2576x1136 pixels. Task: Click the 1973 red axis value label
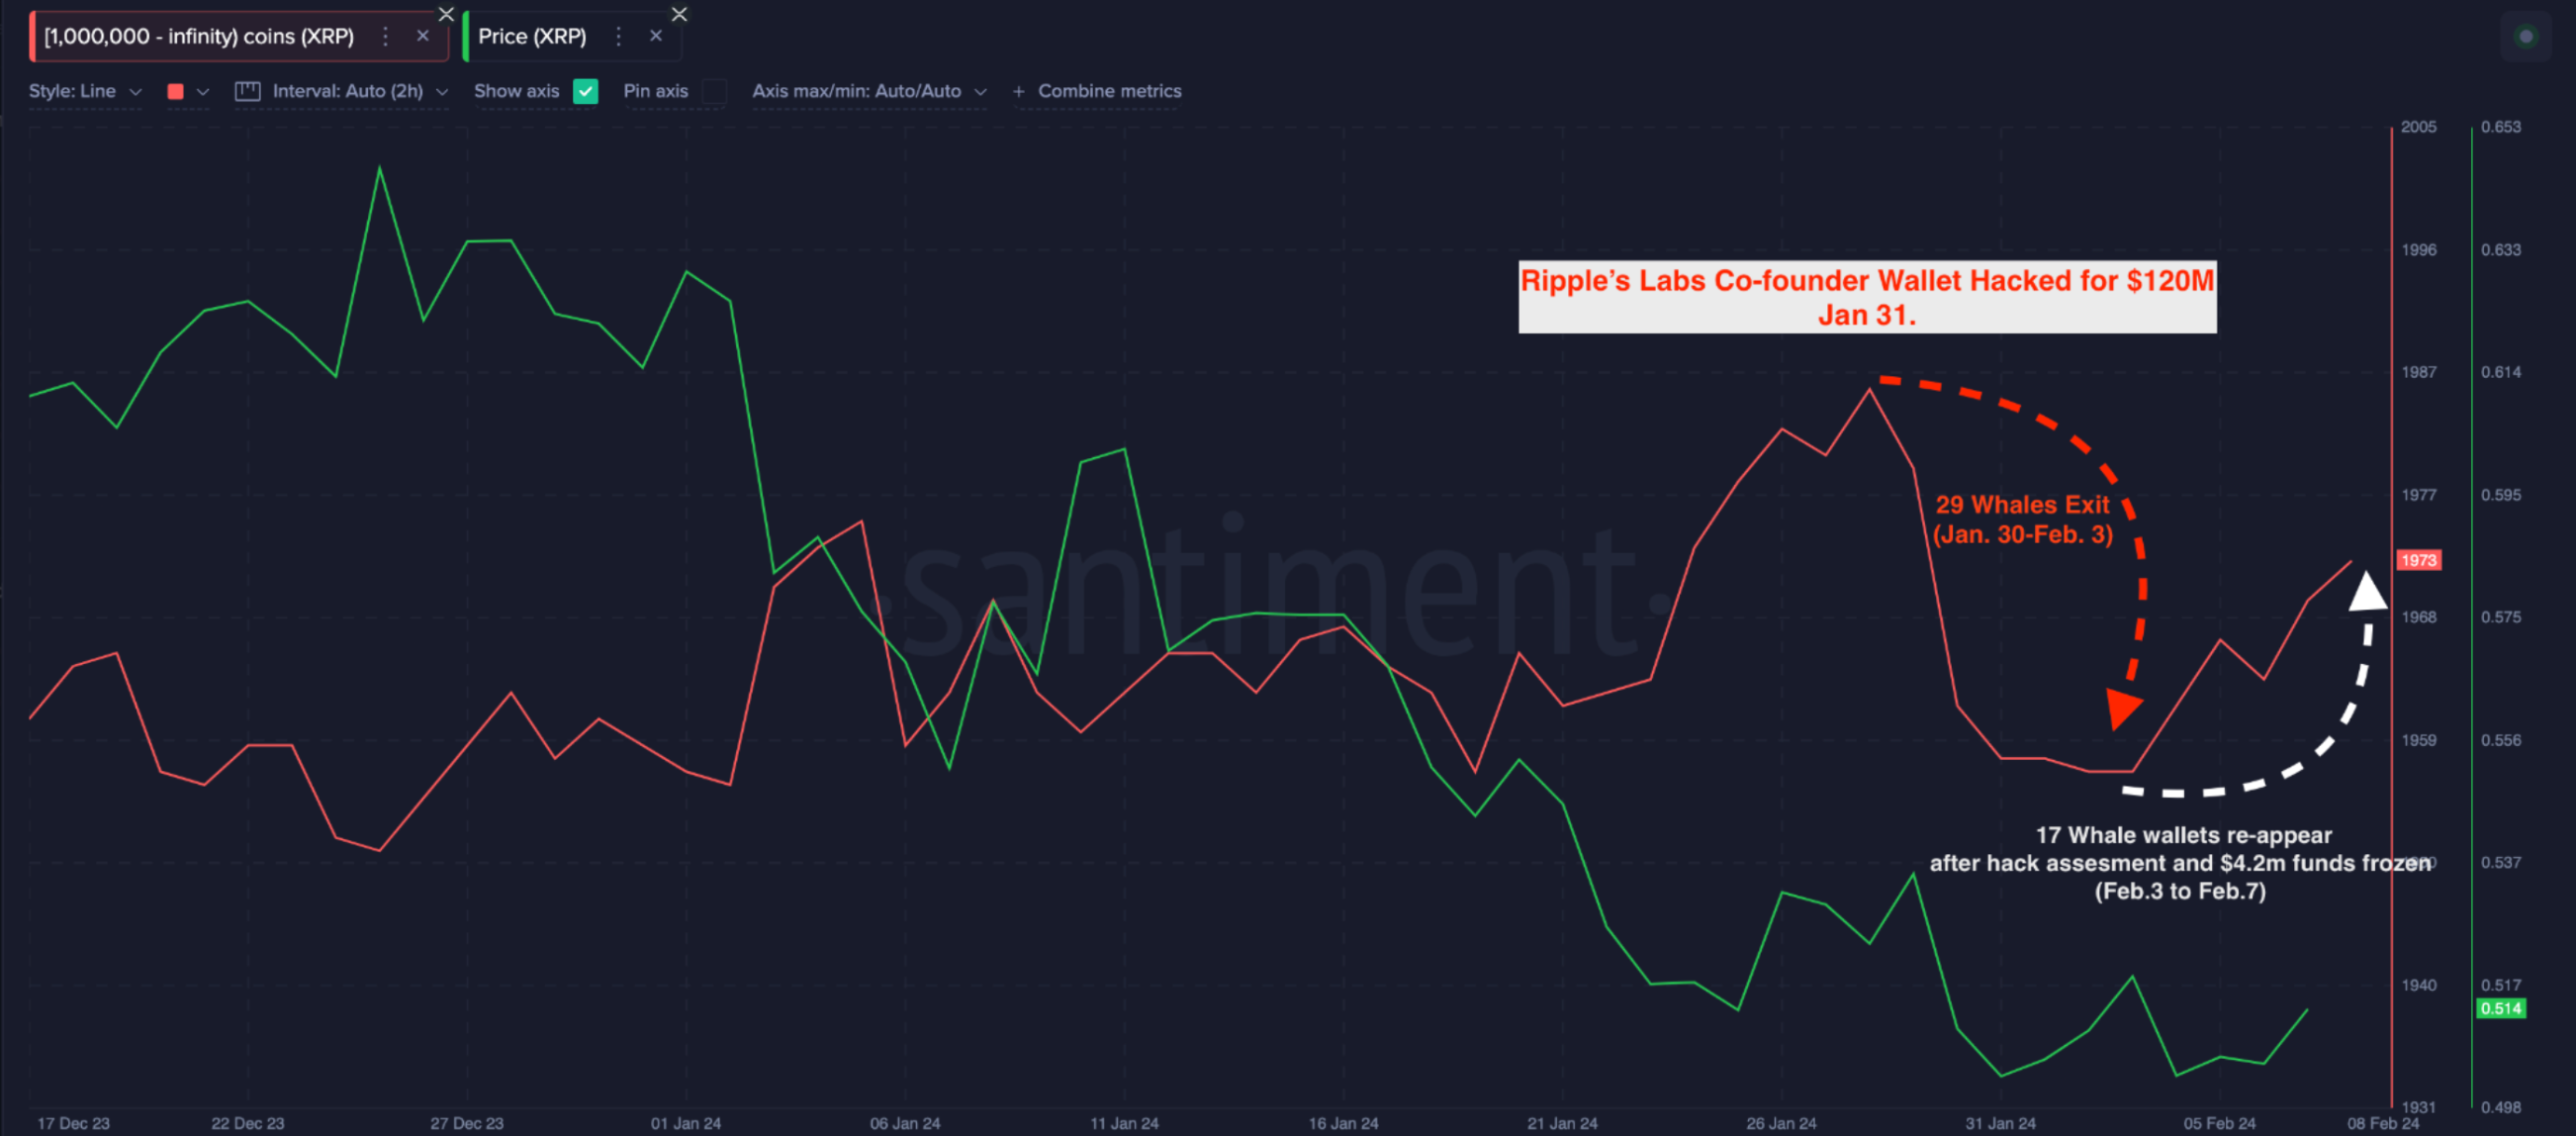[x=2418, y=560]
